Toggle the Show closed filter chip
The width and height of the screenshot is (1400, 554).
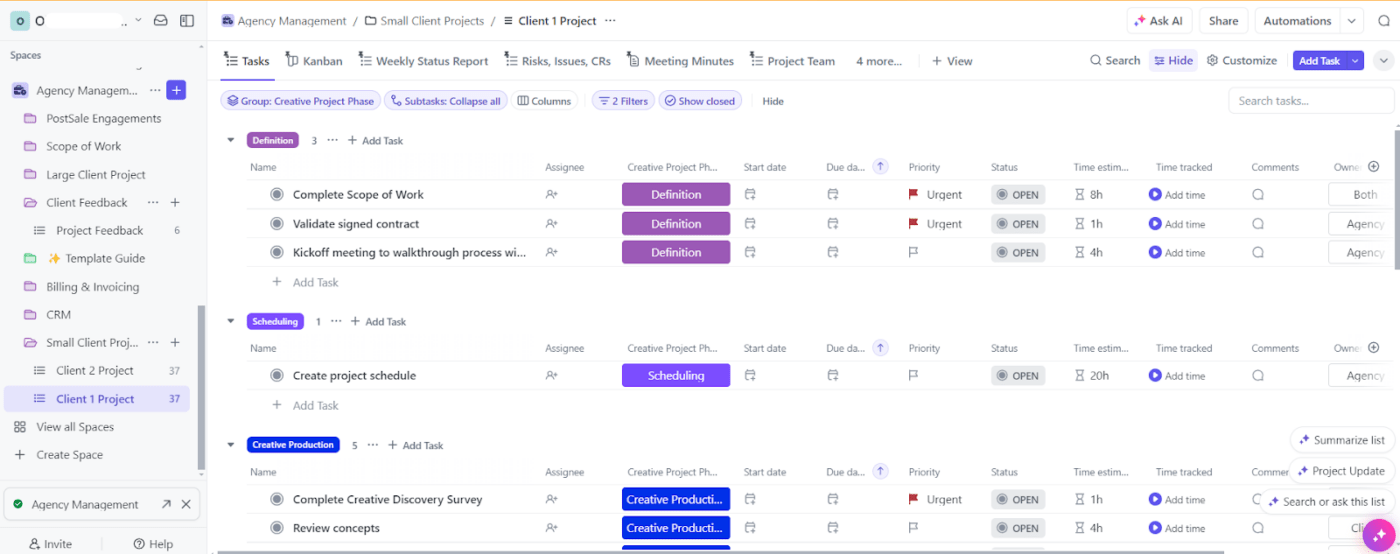pyautogui.click(x=700, y=101)
